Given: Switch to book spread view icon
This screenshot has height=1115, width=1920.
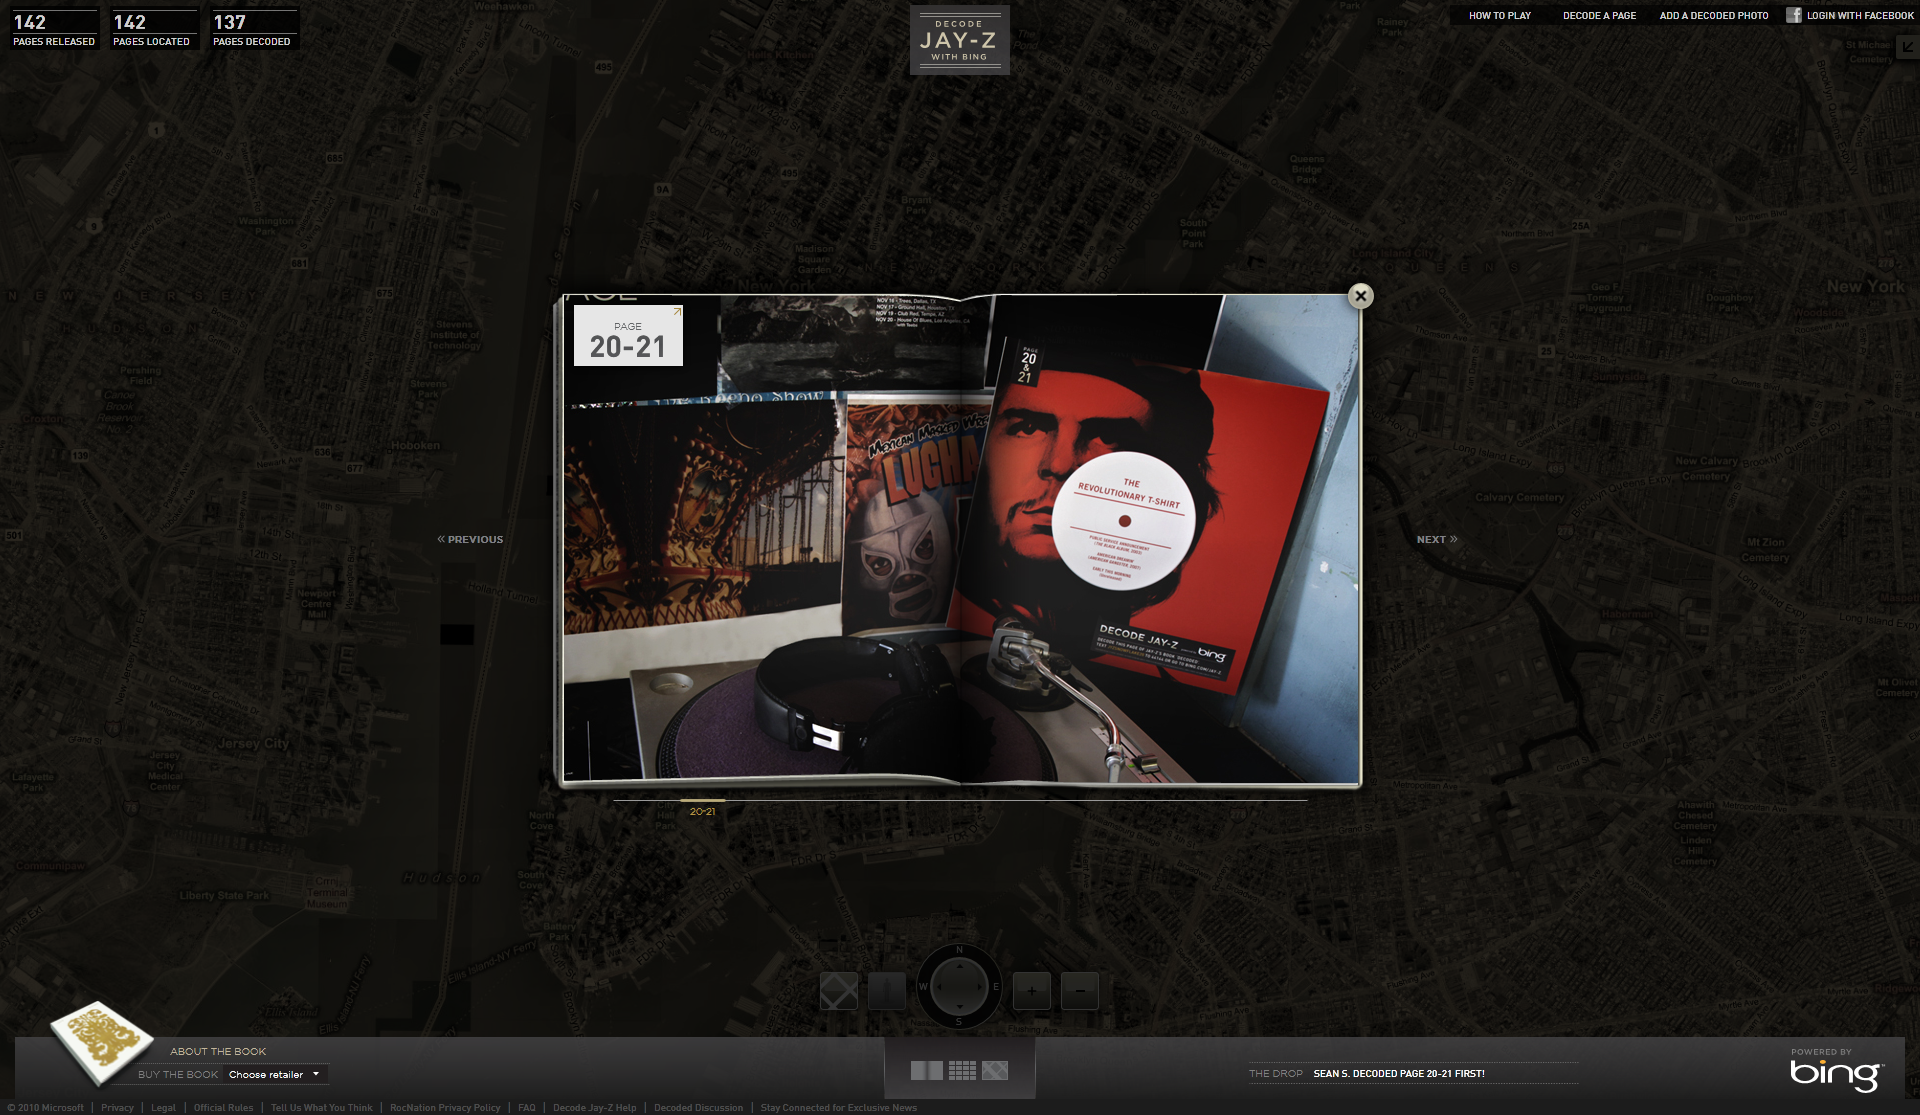Looking at the screenshot, I should point(926,1071).
